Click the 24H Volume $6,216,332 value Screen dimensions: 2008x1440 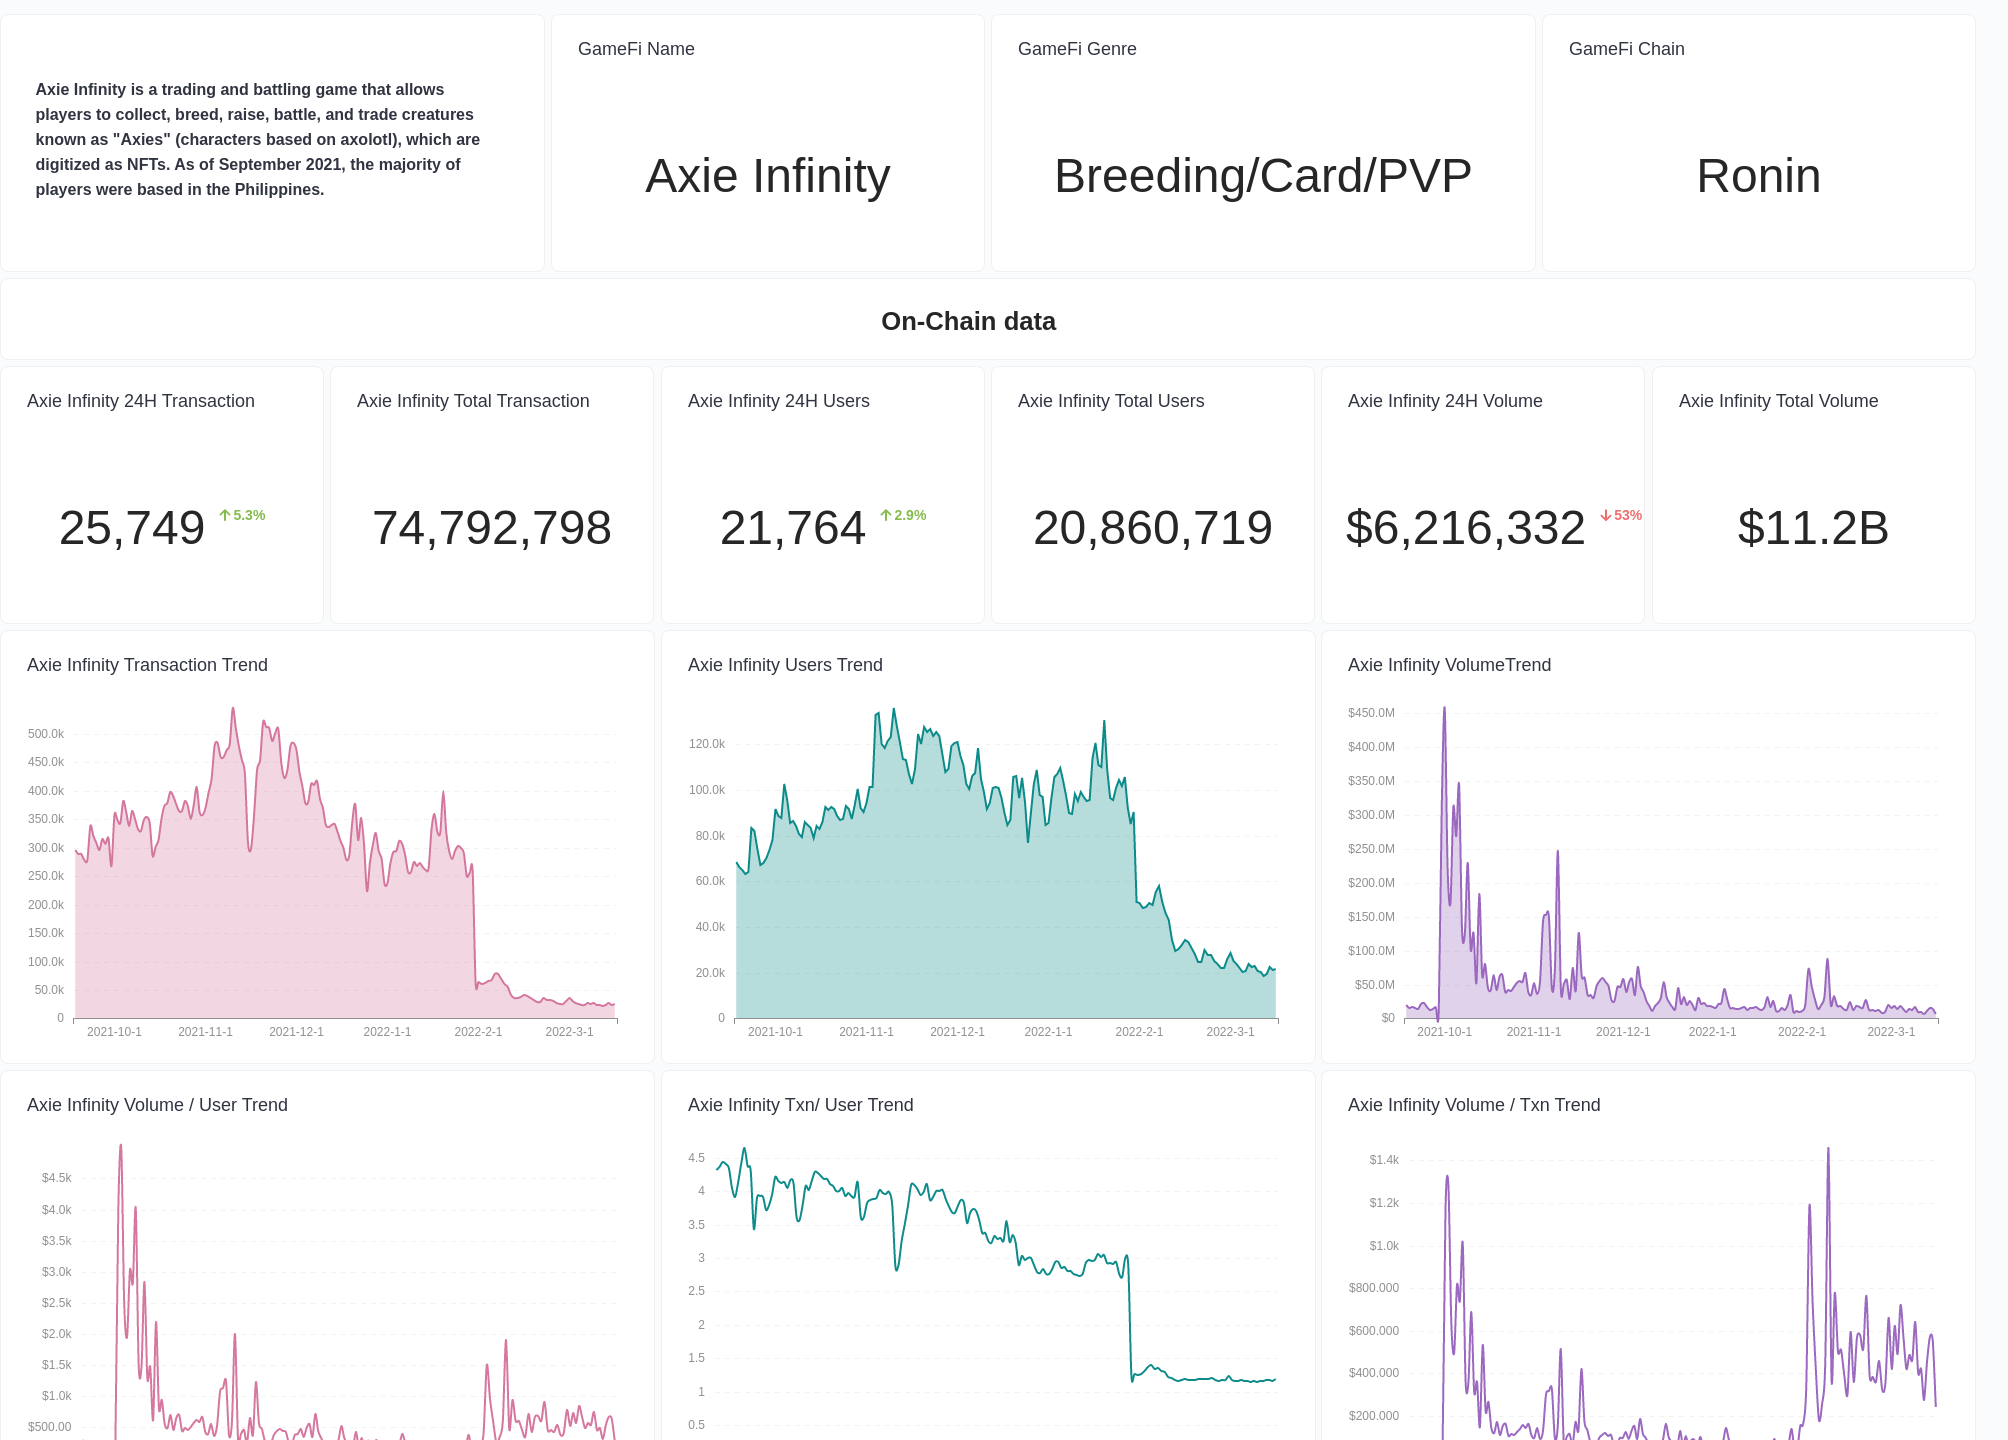click(x=1463, y=528)
